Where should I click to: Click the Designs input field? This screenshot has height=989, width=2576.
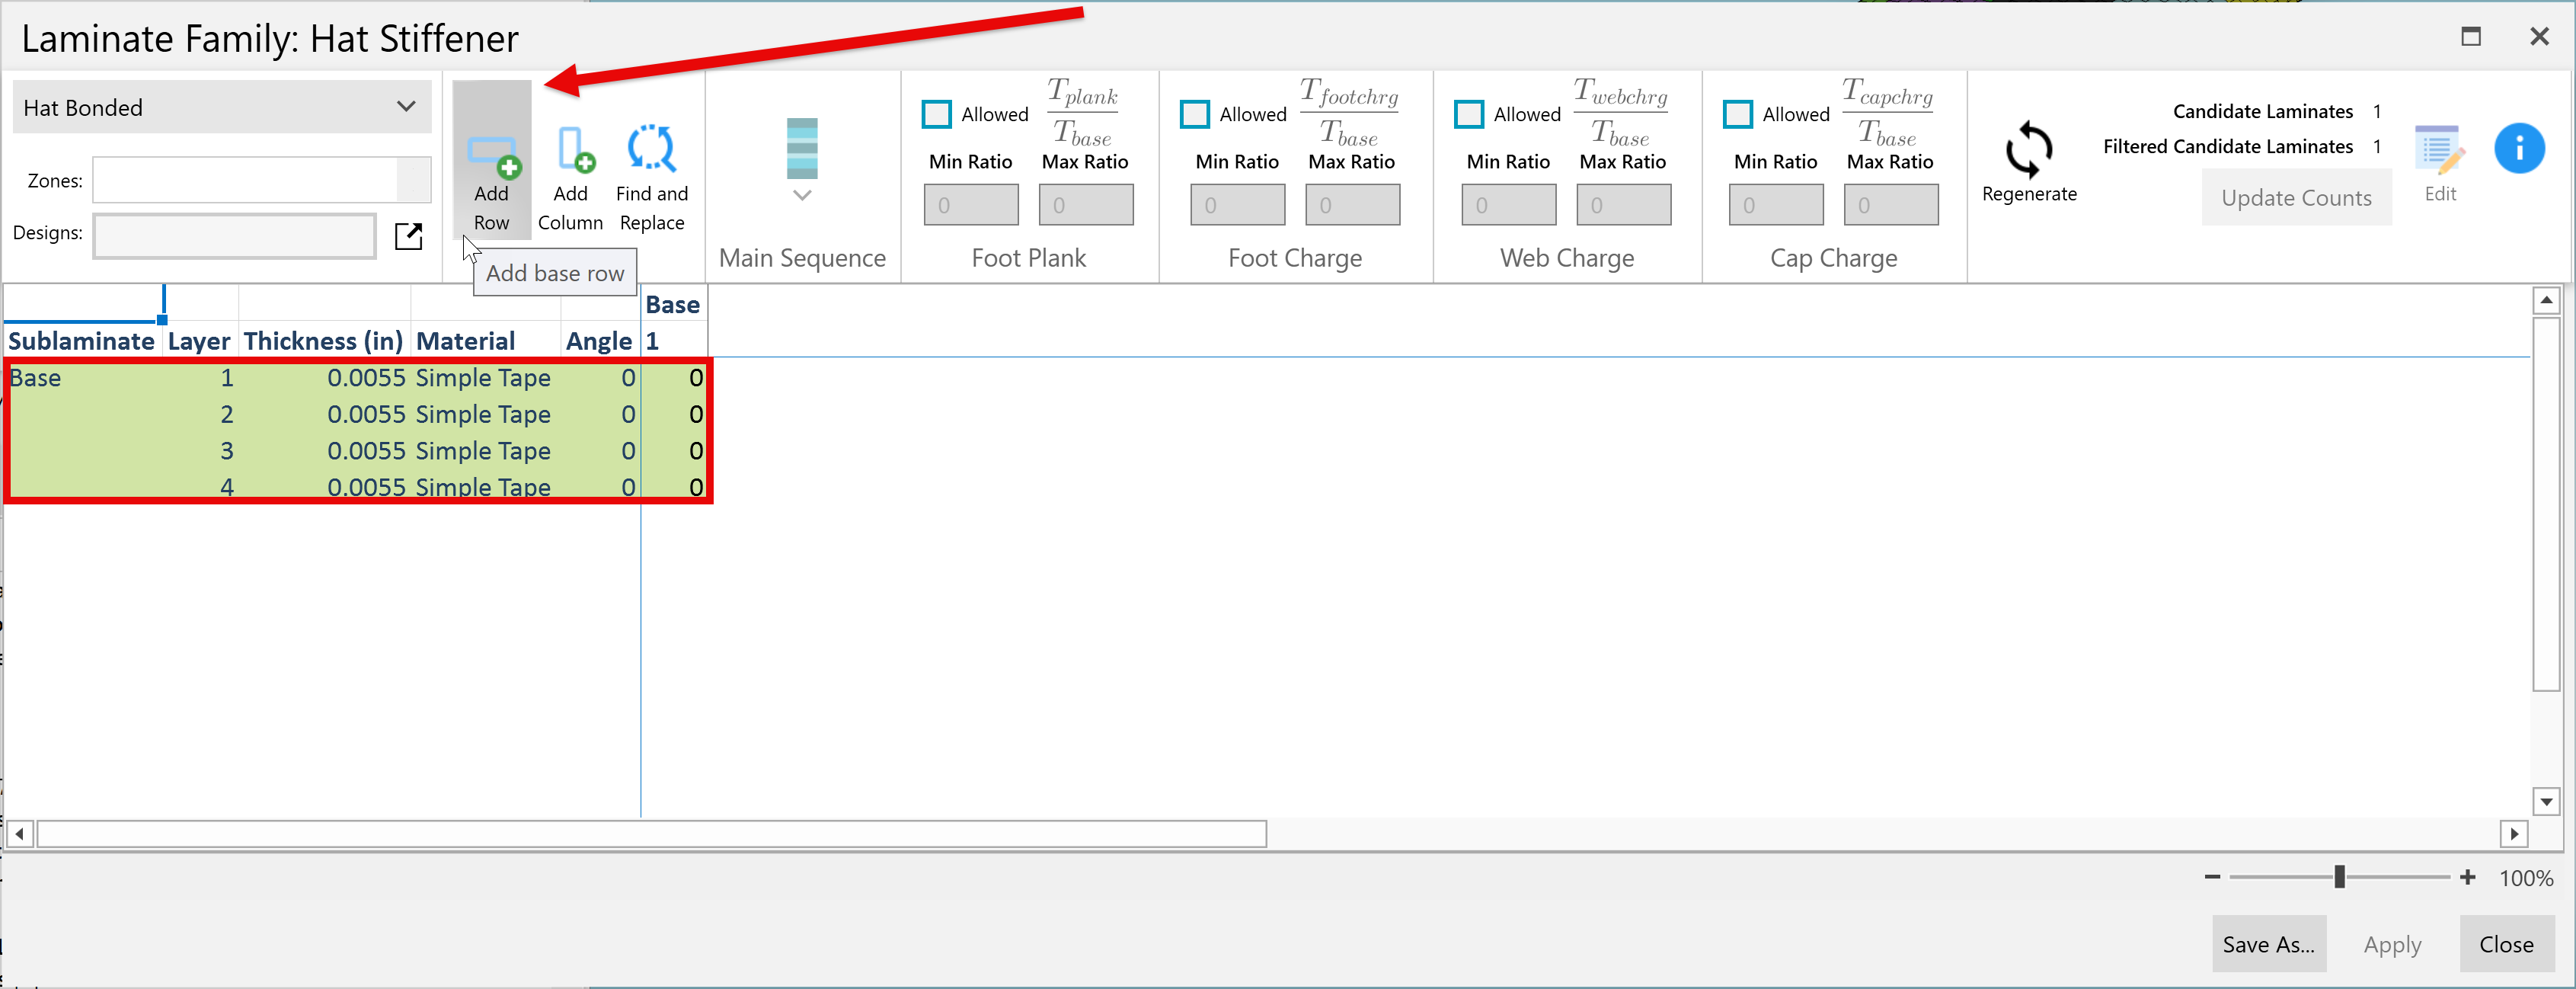point(235,236)
